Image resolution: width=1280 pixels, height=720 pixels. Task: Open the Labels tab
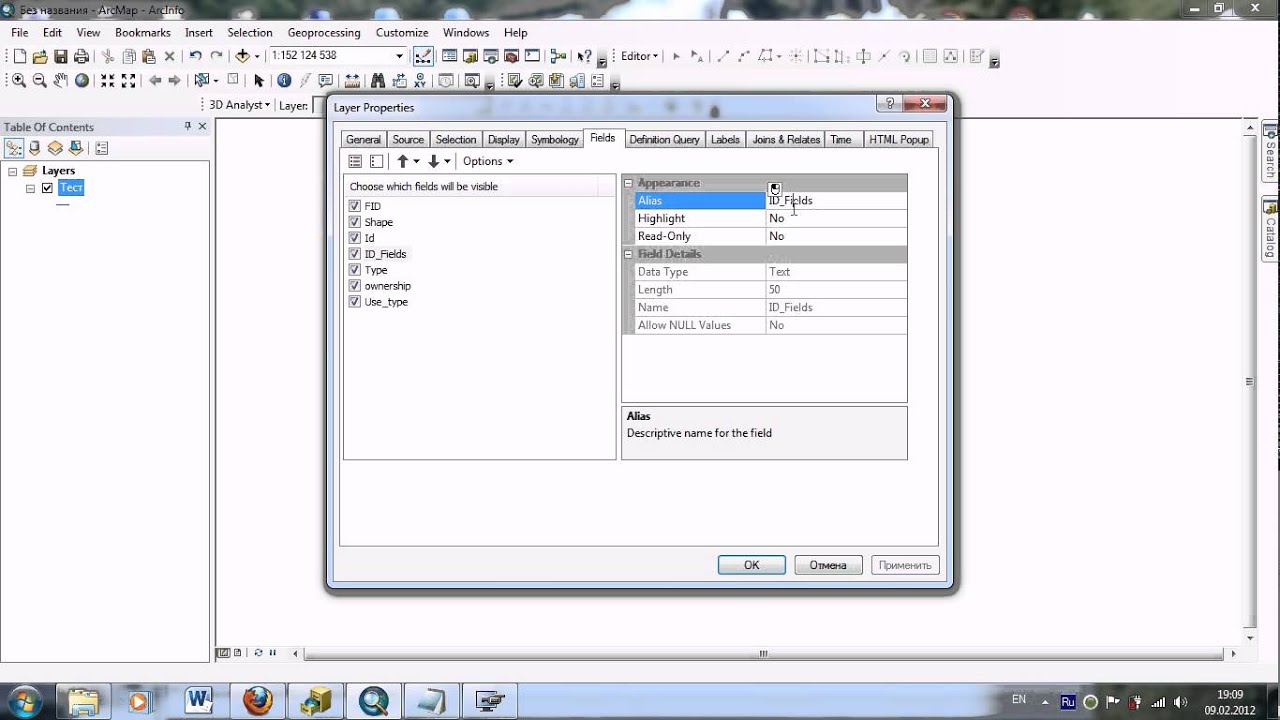(x=725, y=140)
